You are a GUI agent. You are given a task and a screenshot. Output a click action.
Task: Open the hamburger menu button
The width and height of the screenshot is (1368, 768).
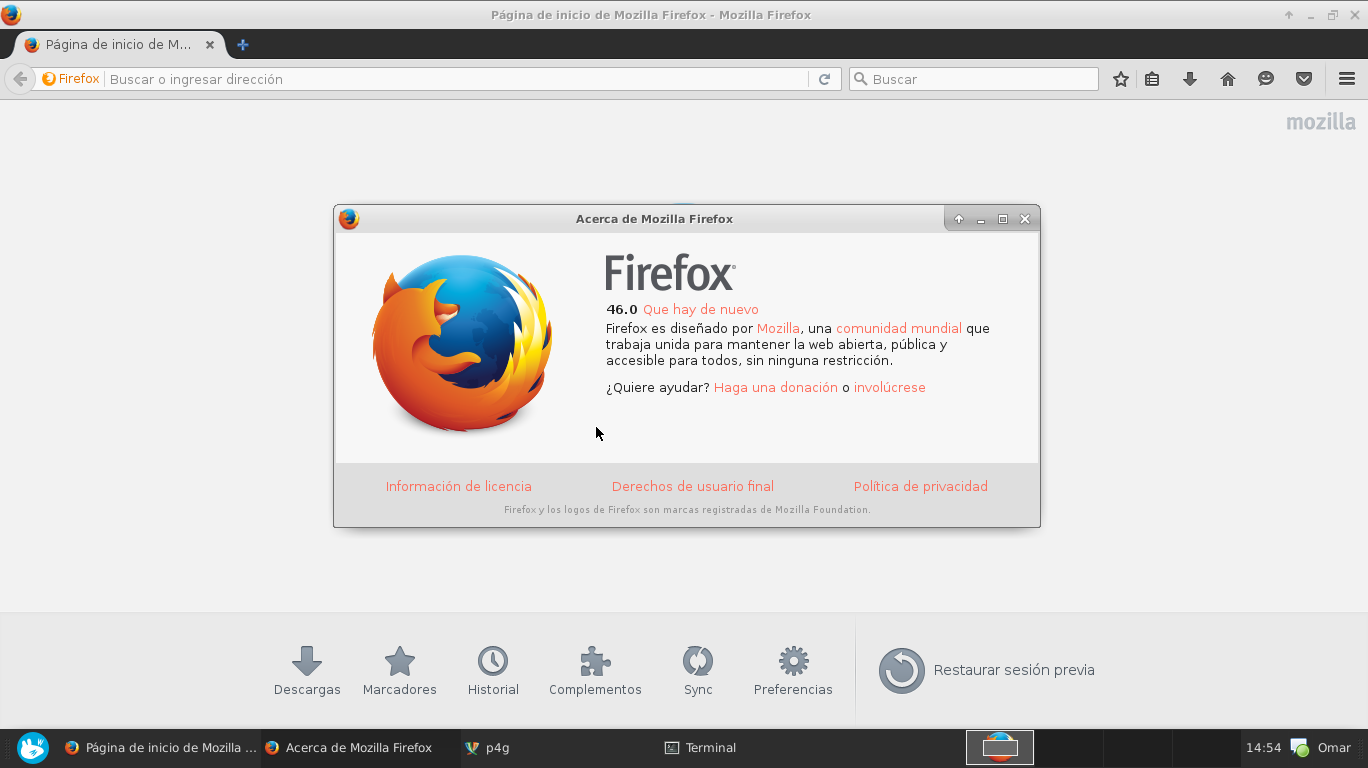pos(1347,79)
